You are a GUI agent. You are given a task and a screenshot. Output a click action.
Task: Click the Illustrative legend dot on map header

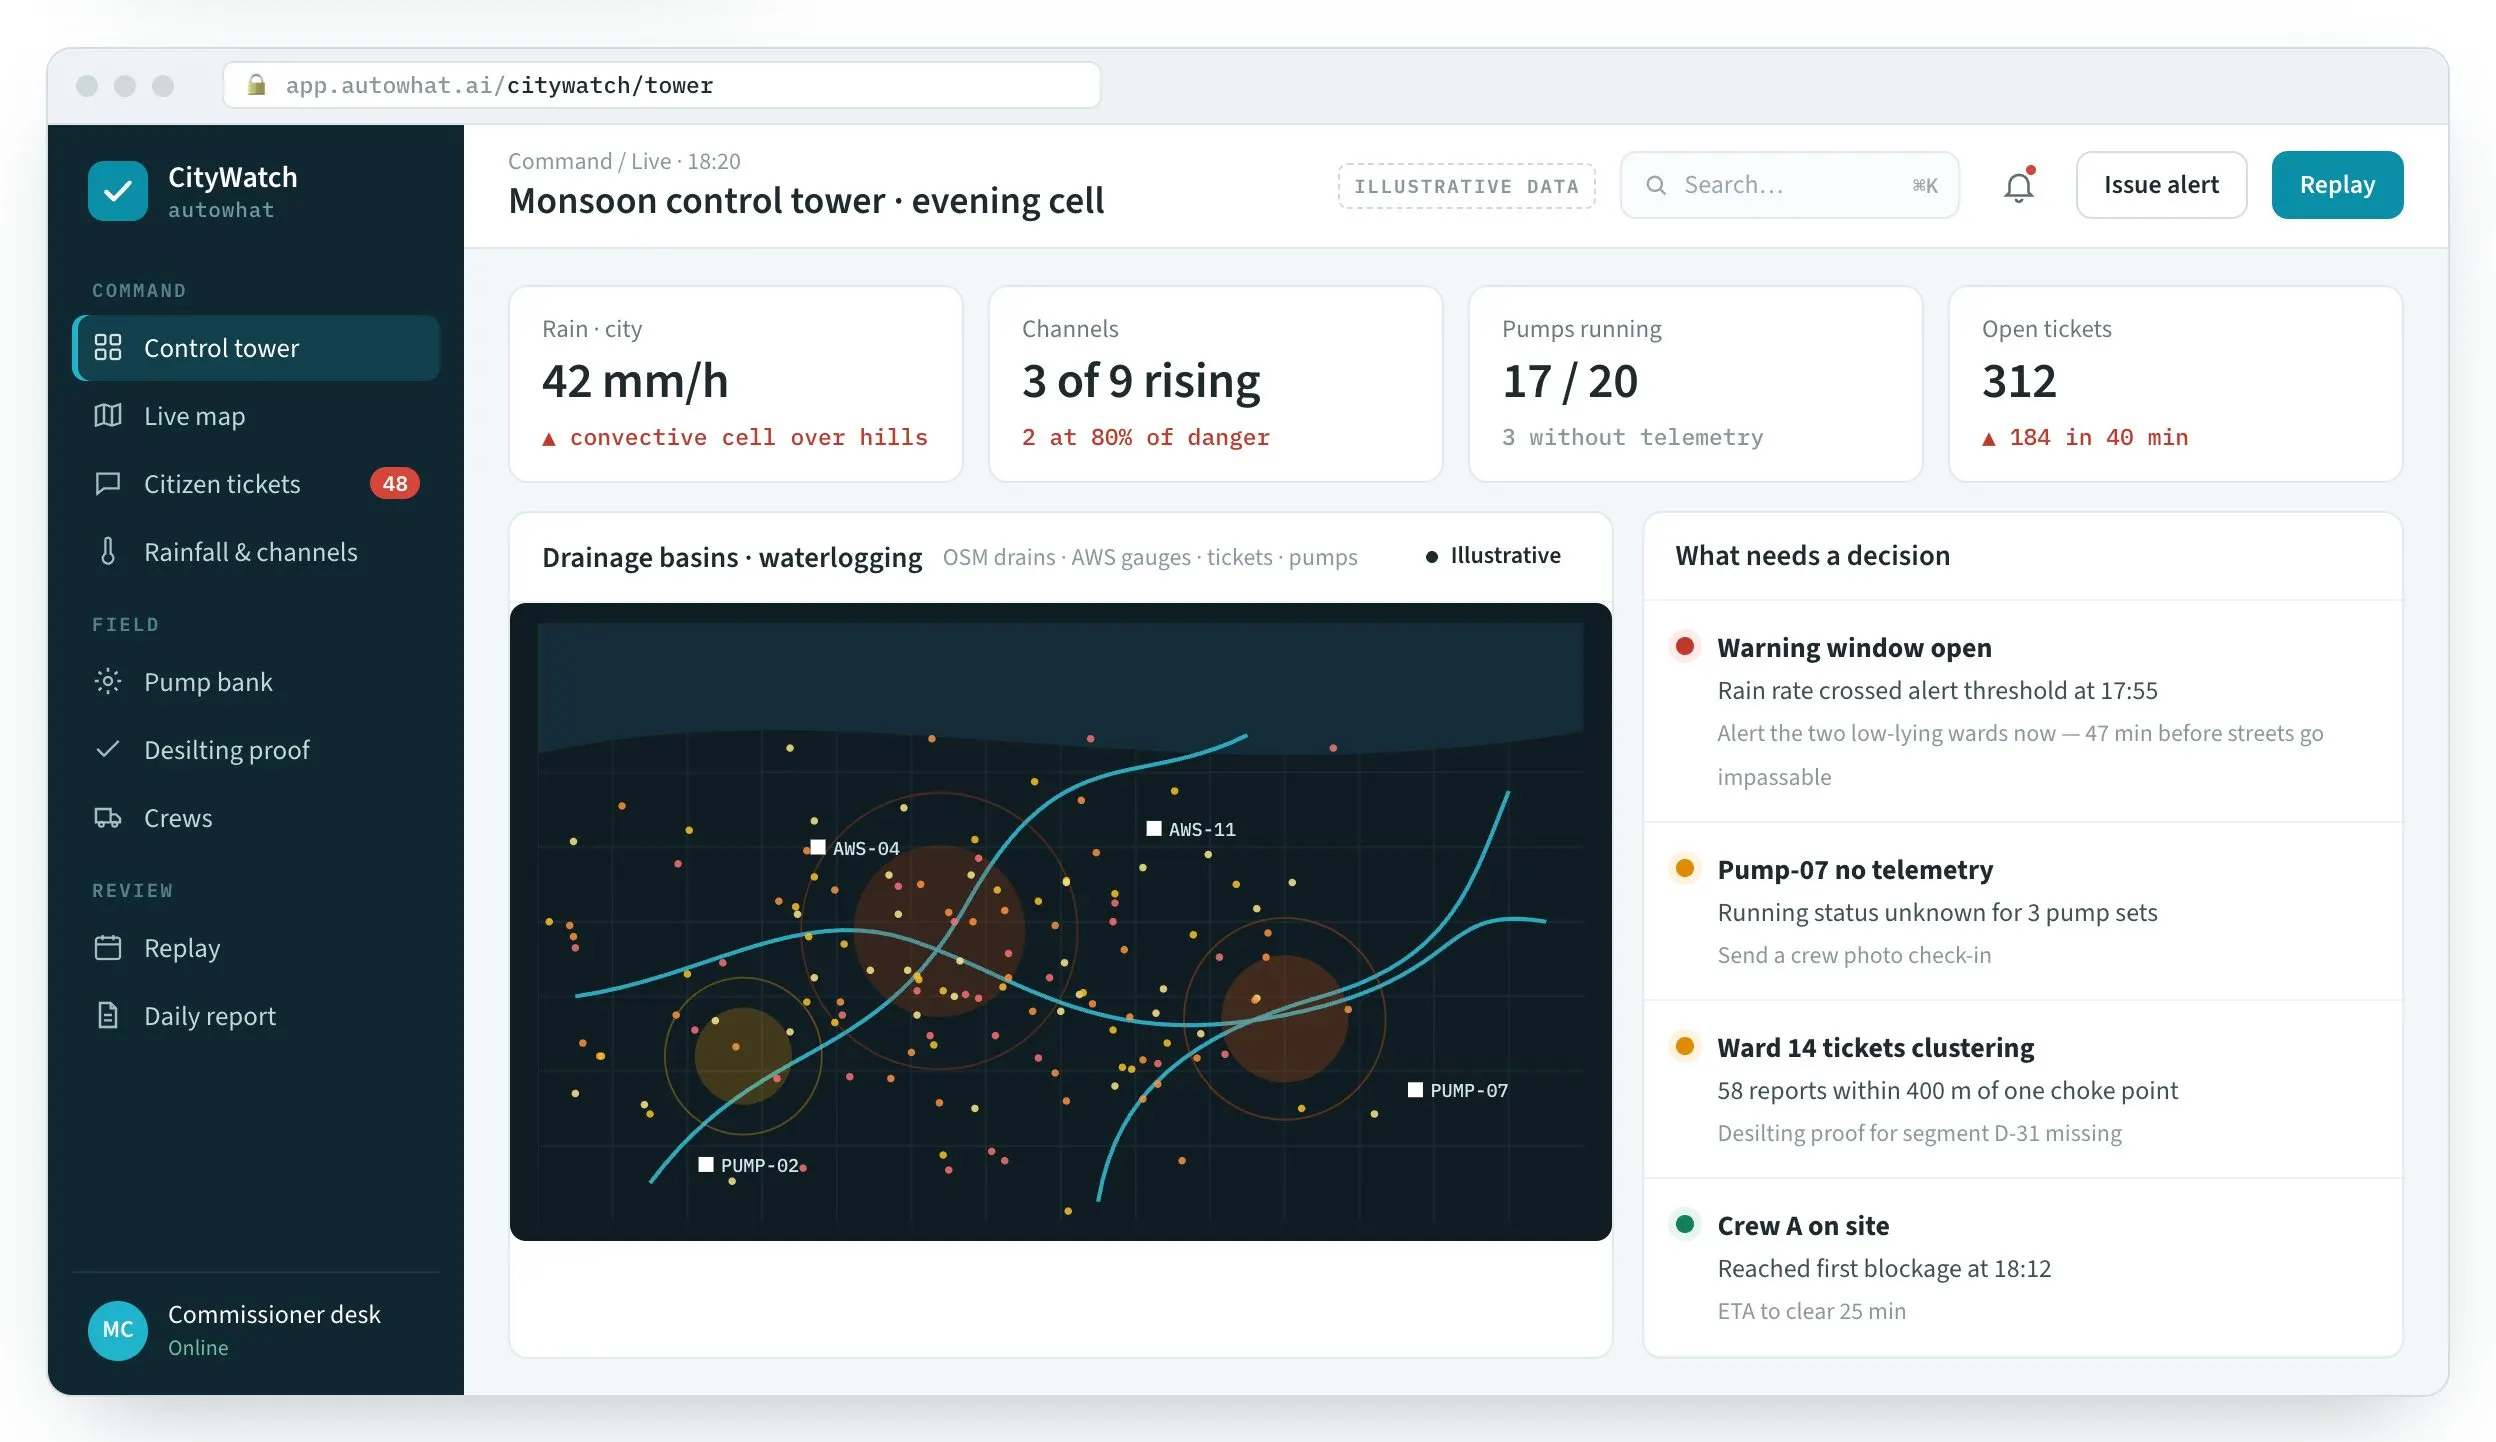[x=1432, y=556]
